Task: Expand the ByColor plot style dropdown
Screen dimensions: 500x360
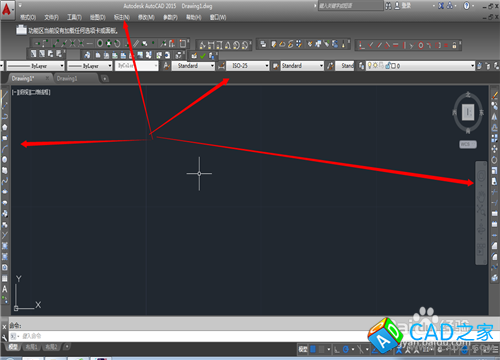Action: point(156,66)
